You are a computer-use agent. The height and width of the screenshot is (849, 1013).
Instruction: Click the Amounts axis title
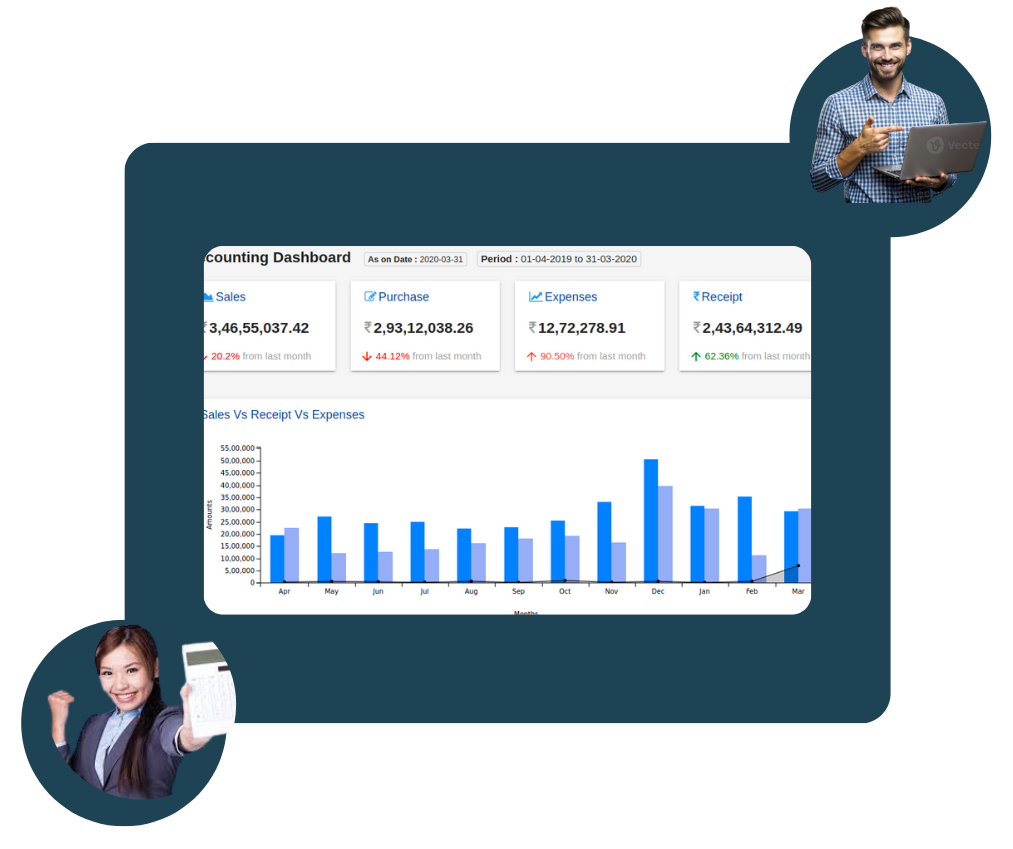tap(209, 515)
